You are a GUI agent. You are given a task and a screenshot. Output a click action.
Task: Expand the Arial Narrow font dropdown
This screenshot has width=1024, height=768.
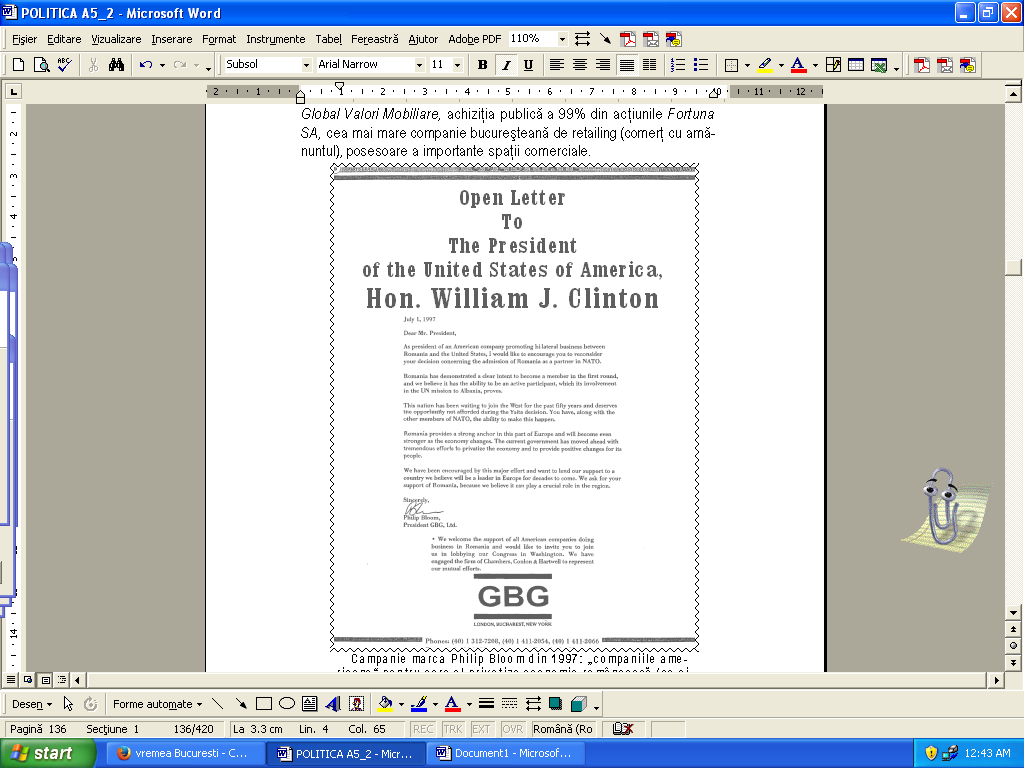tap(419, 65)
